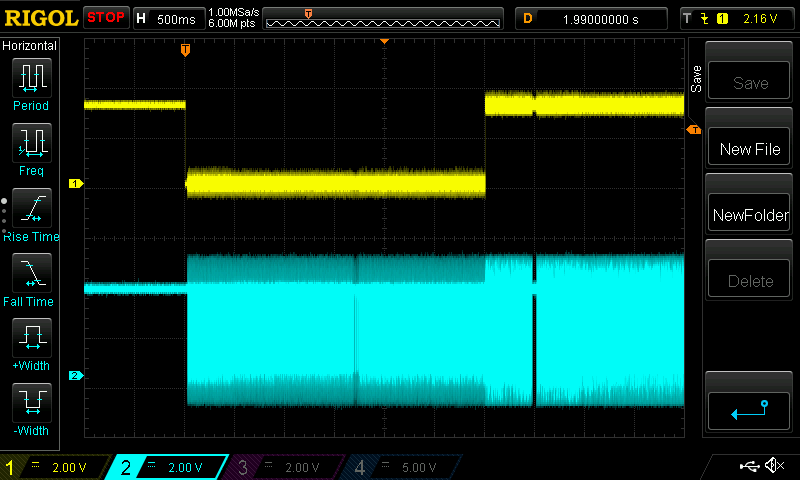Click the STOP run status indicator
The height and width of the screenshot is (480, 800).
coord(106,18)
